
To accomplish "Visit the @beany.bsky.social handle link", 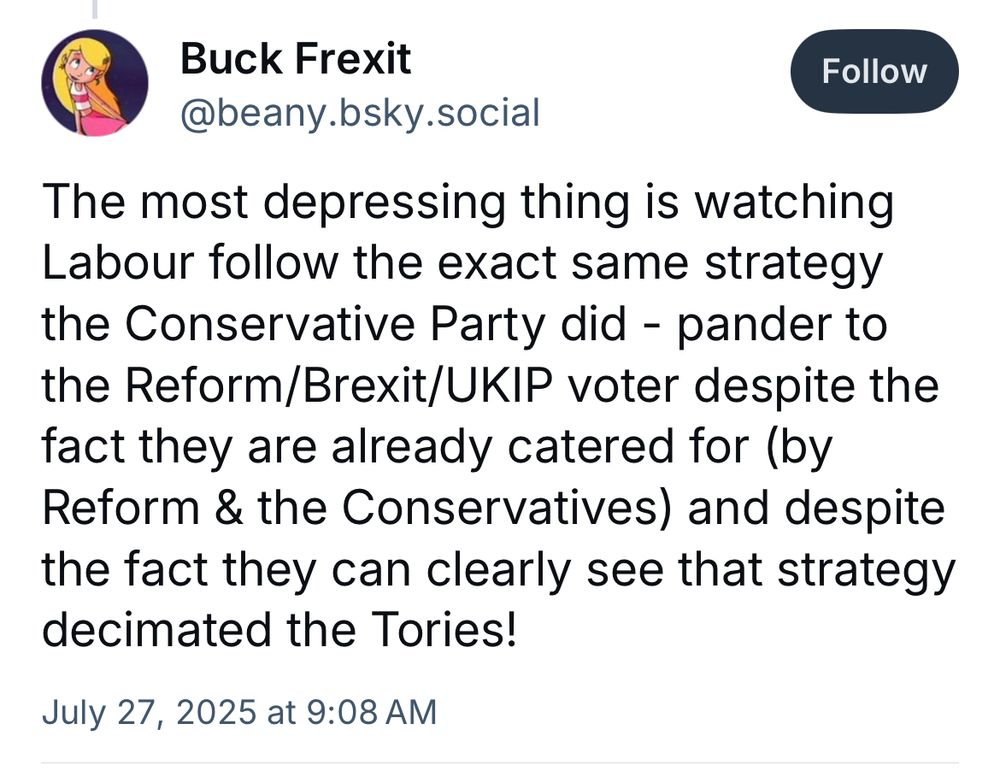I will pos(360,113).
